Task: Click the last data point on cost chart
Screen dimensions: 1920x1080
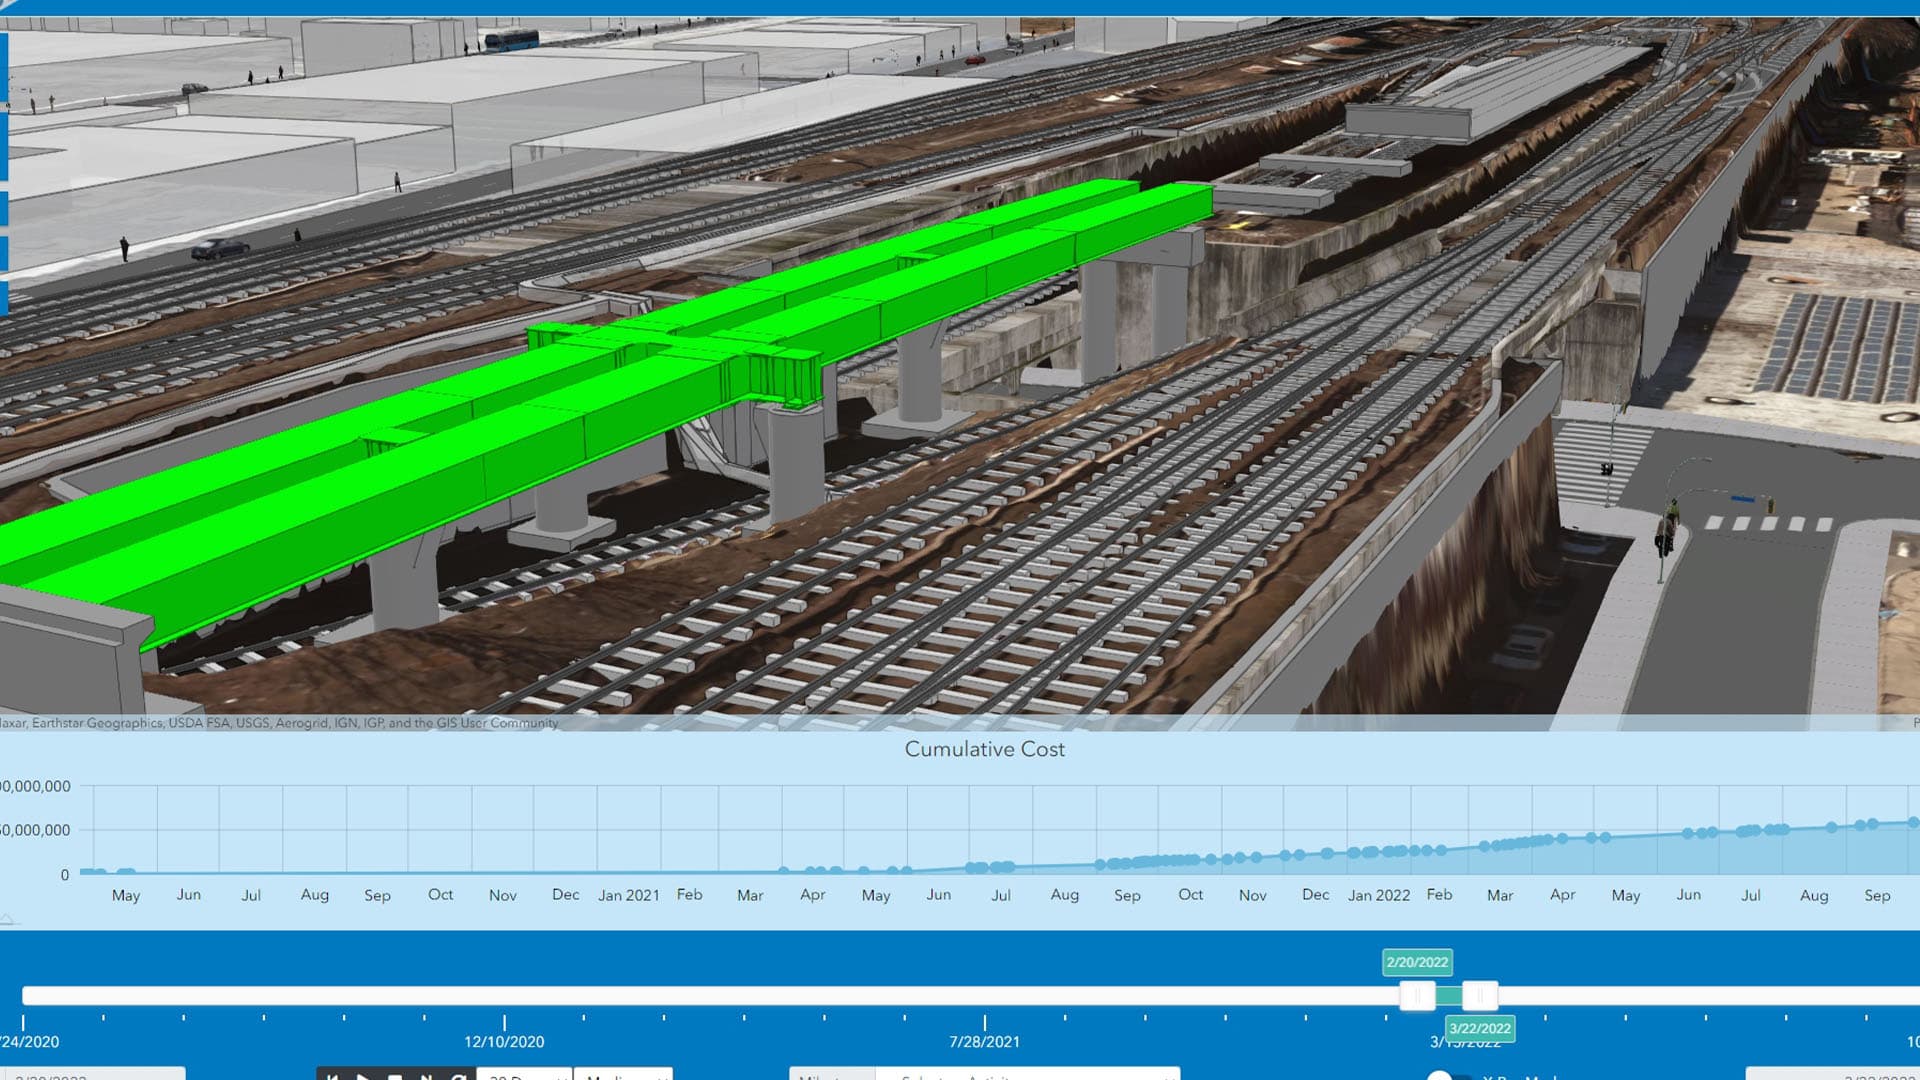Action: point(1913,823)
